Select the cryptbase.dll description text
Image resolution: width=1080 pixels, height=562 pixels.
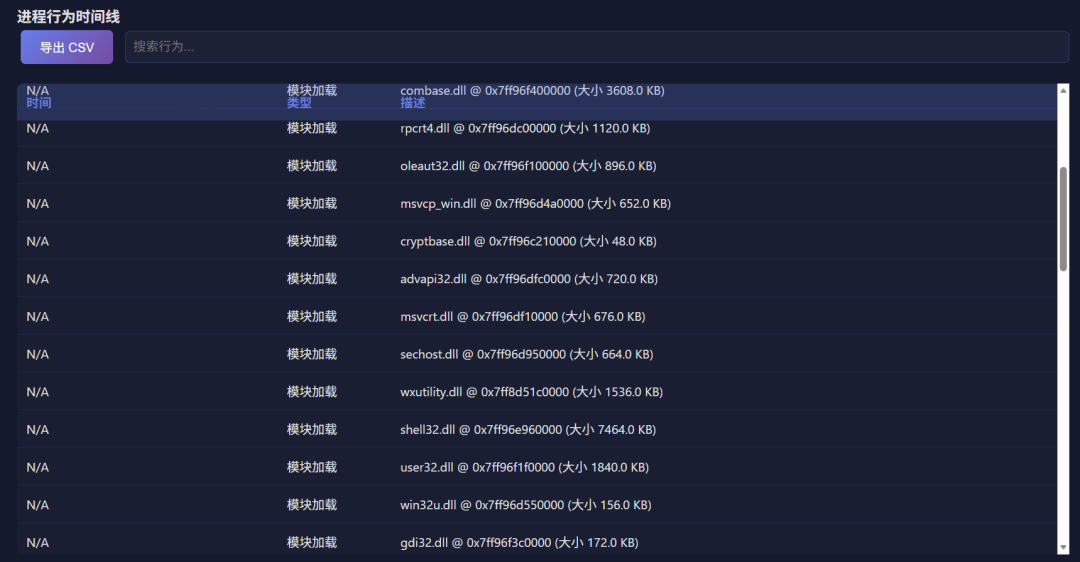click(x=528, y=241)
